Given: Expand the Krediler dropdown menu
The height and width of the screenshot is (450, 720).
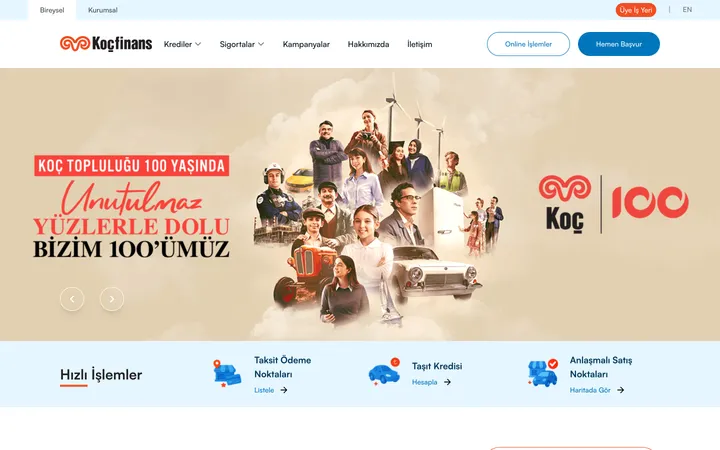Looking at the screenshot, I should (182, 44).
